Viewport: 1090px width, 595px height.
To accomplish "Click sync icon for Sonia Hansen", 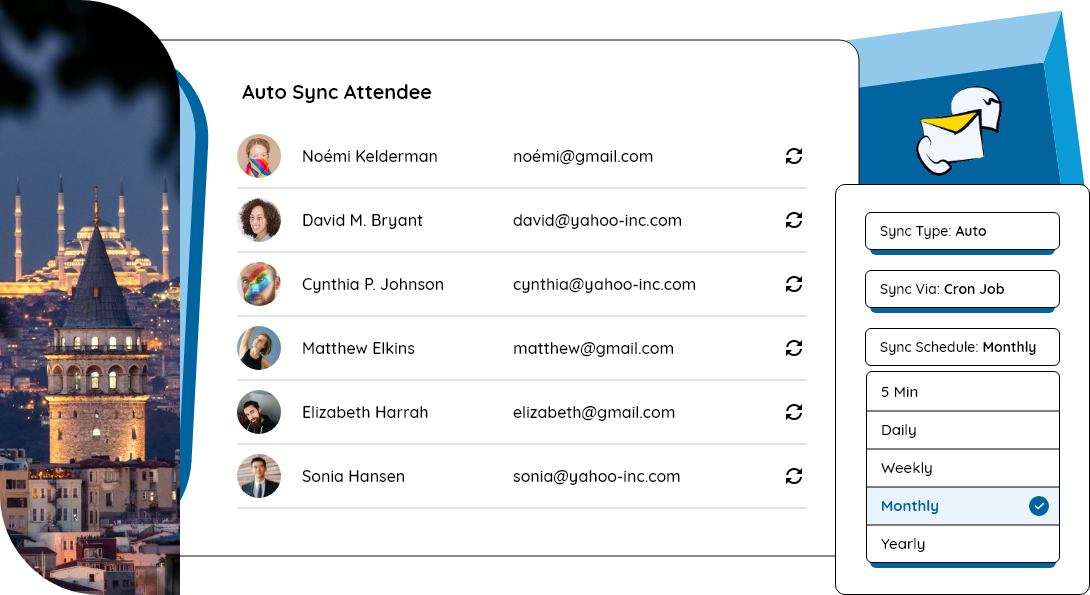I will click(x=794, y=476).
